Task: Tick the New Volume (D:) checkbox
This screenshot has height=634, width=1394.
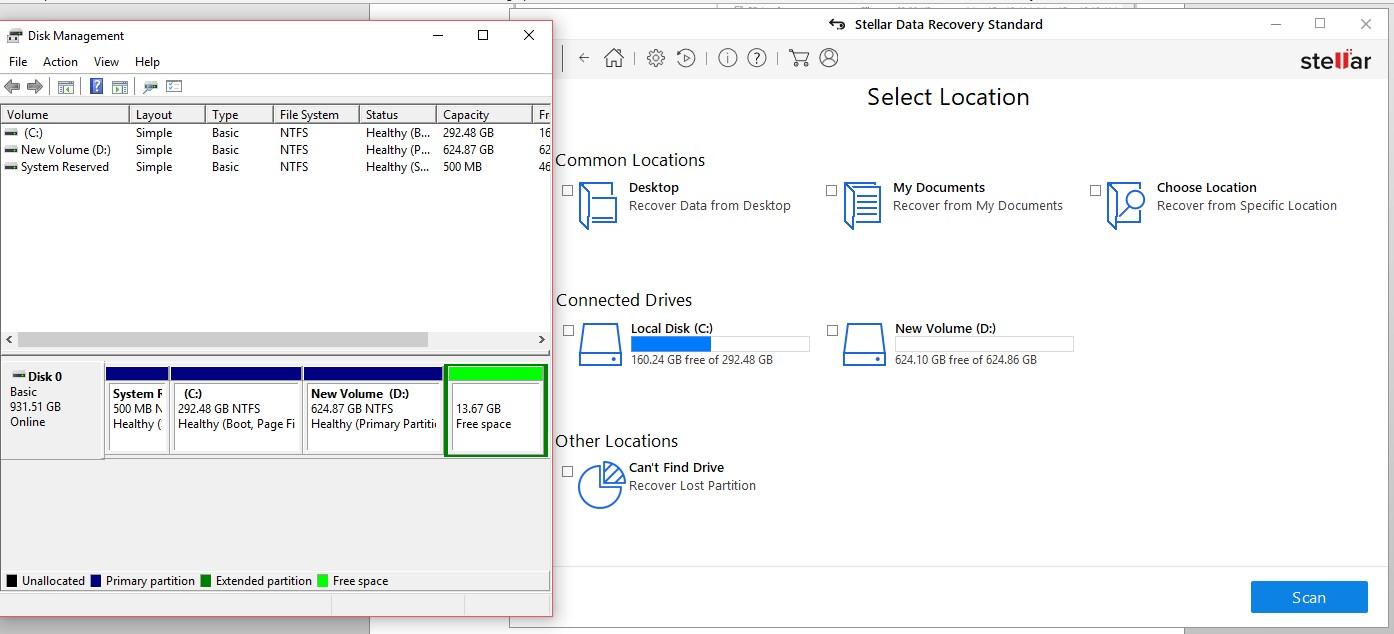Action: (x=832, y=330)
